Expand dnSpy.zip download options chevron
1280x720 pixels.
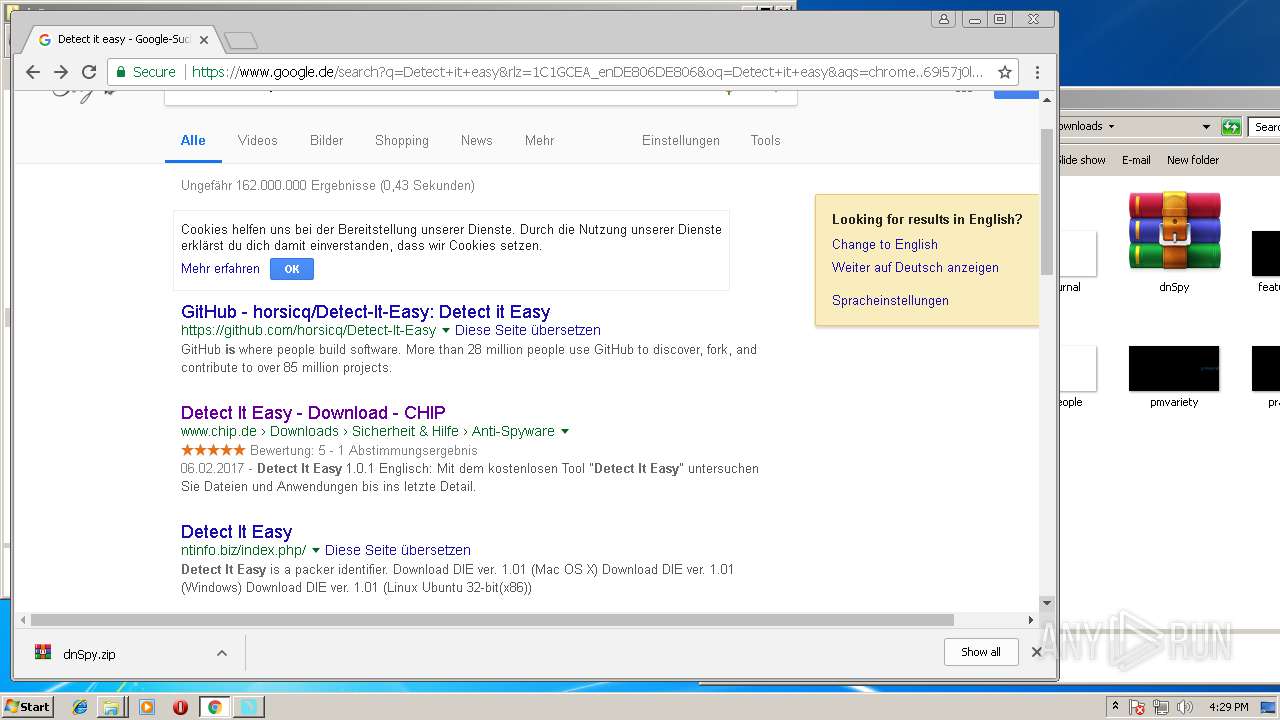(222, 654)
